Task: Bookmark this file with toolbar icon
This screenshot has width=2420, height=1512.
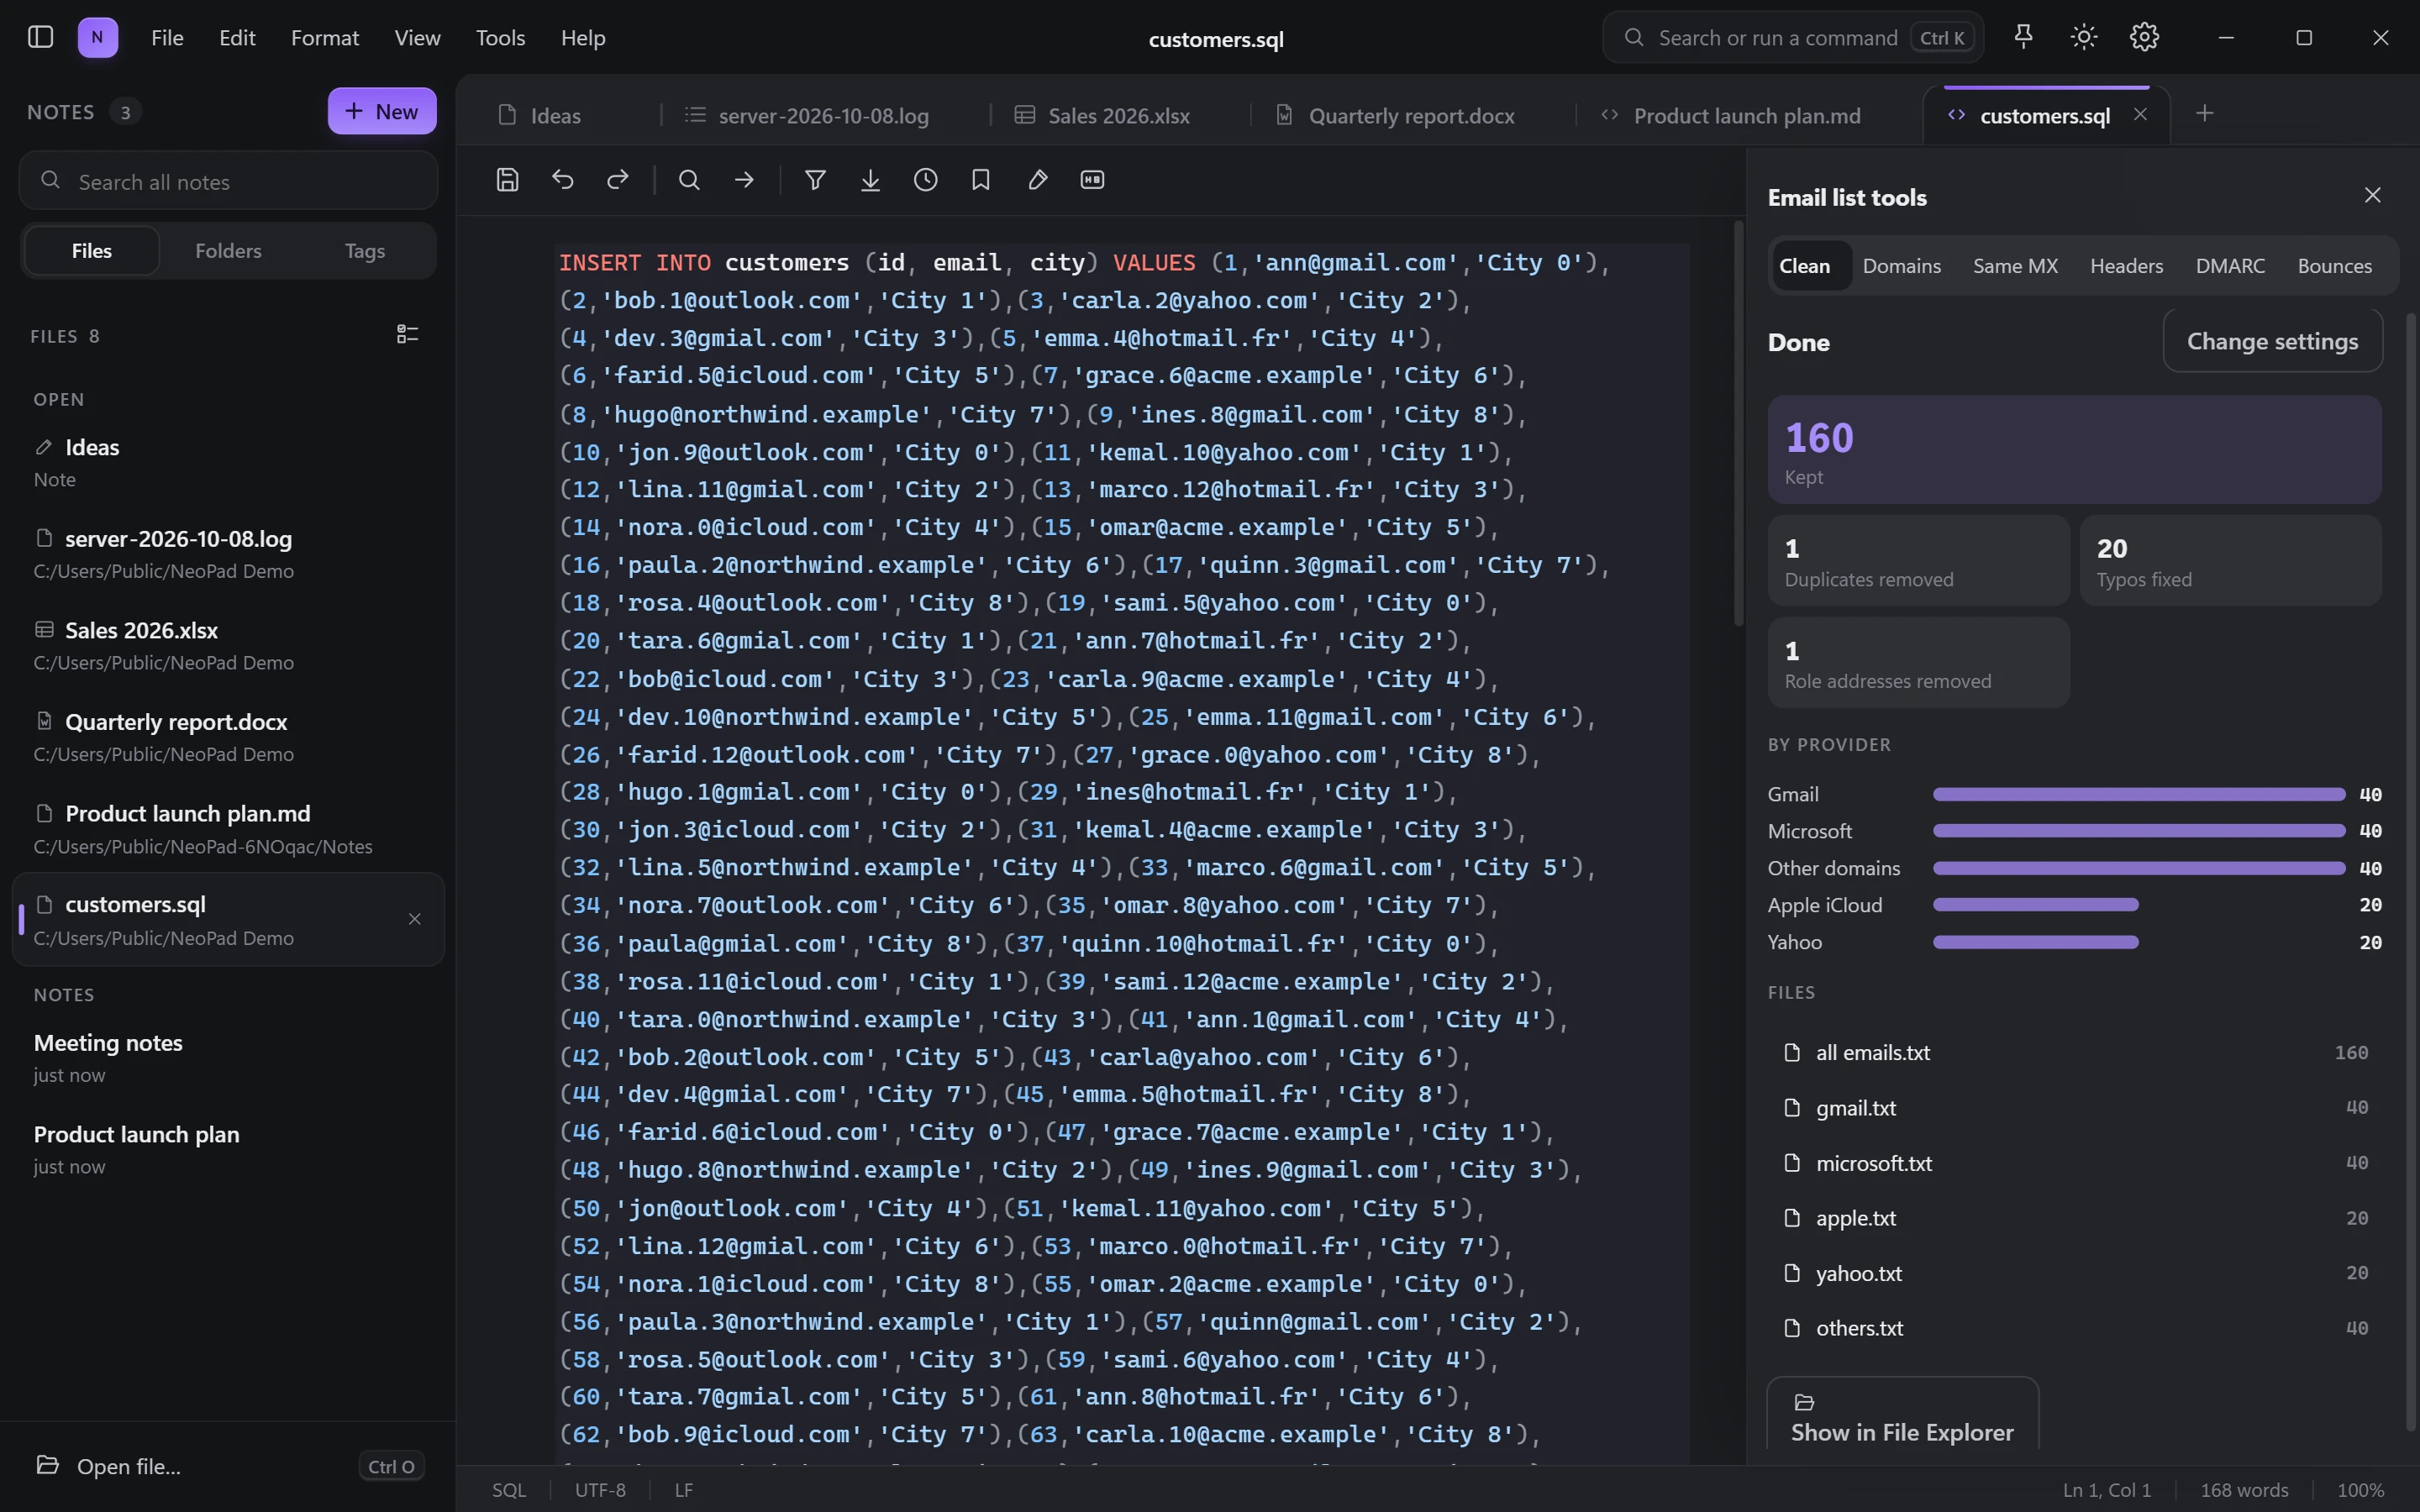Action: (x=981, y=180)
